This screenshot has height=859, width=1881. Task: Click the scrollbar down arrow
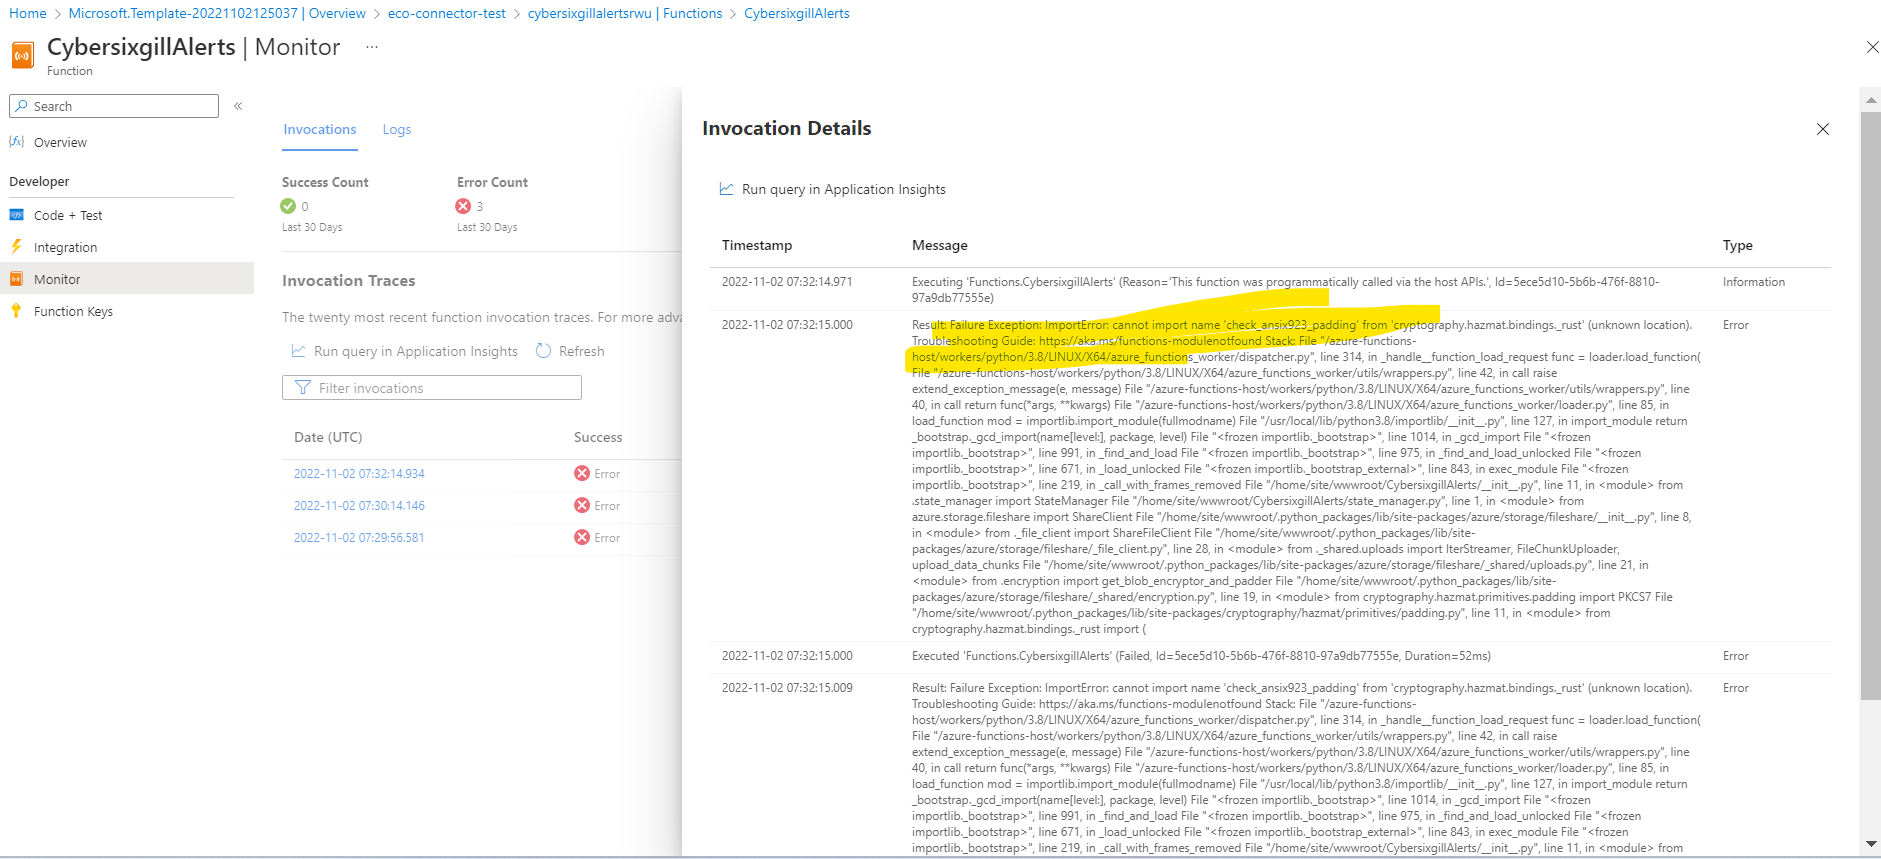pyautogui.click(x=1871, y=845)
